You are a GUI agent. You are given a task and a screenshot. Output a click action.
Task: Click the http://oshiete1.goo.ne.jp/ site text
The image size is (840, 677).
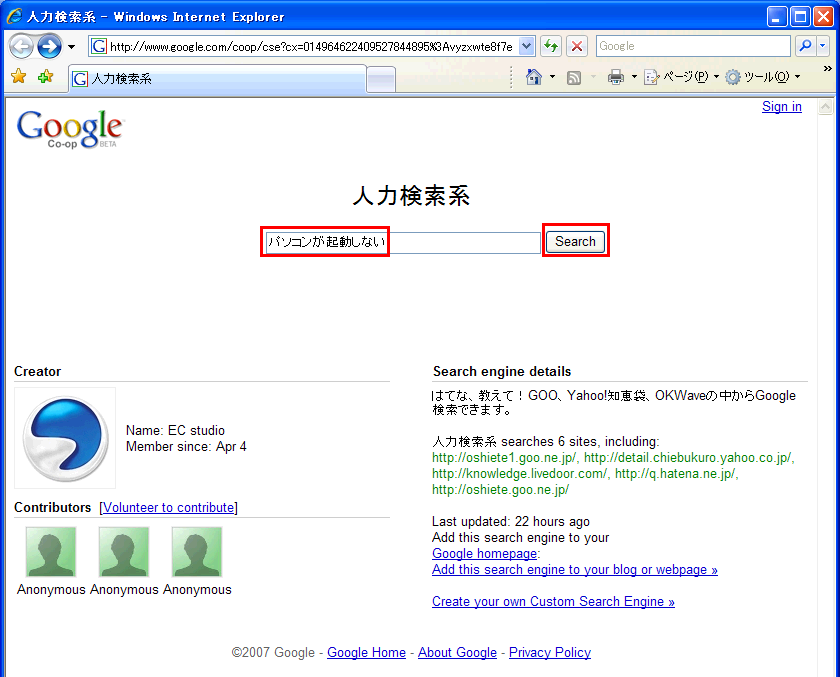[504, 457]
